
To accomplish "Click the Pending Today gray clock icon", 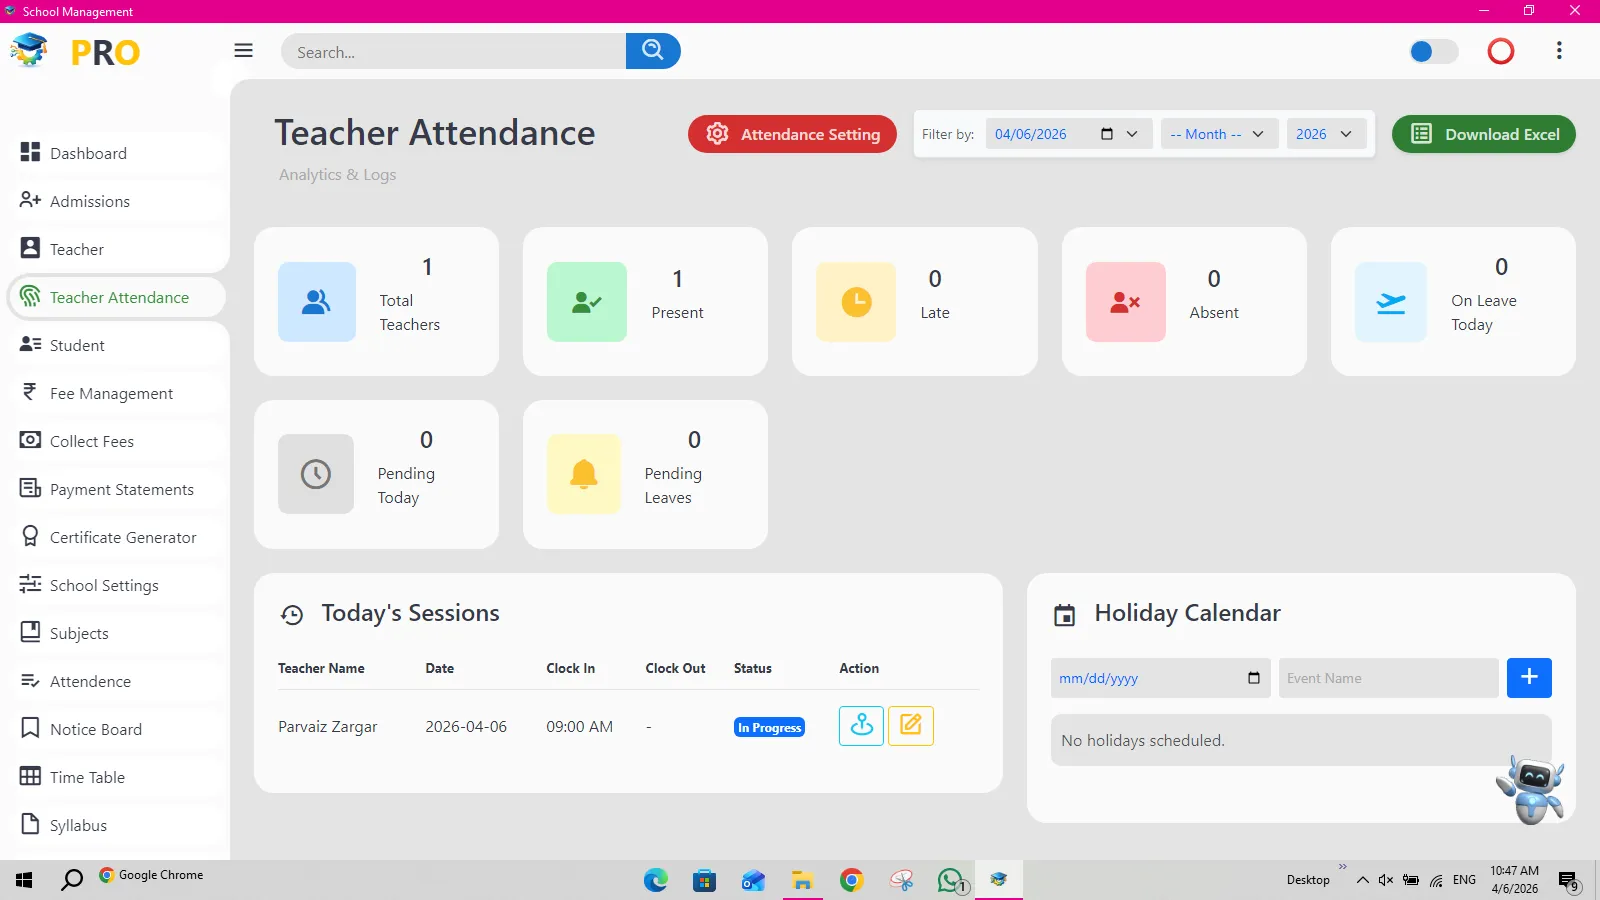I will [x=316, y=474].
